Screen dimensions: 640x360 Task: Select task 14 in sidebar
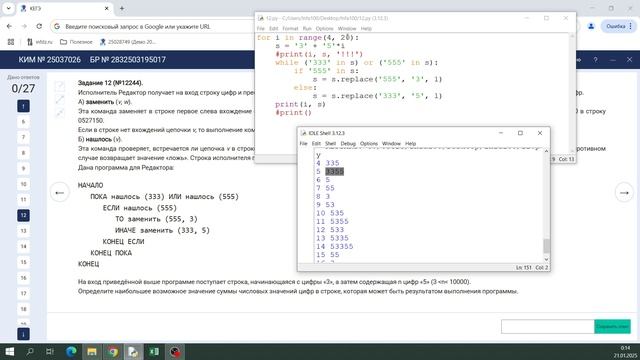click(23, 246)
